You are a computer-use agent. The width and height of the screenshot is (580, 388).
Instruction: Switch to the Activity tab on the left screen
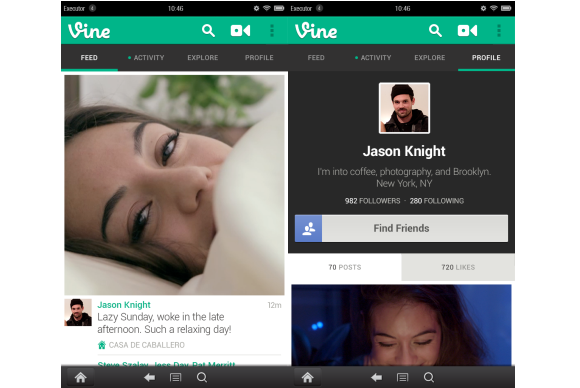(146, 58)
